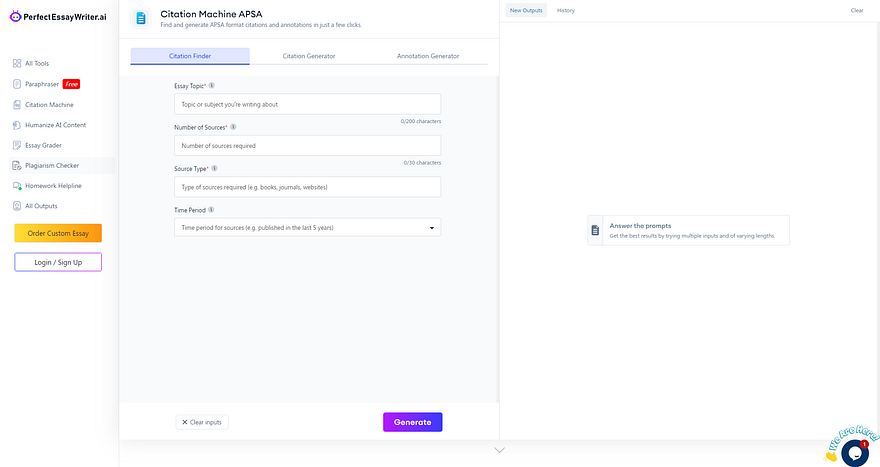880x467 pixels.
Task: Click the Humanize AI Content icon
Action: click(x=17, y=125)
